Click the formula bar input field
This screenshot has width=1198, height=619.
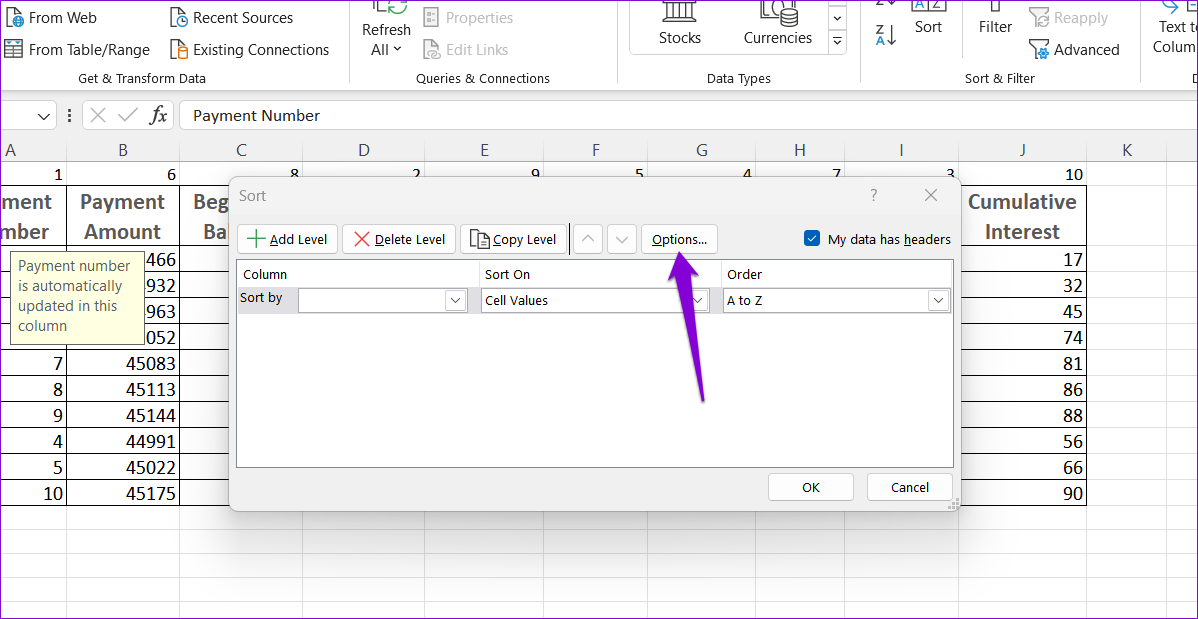(x=680, y=116)
